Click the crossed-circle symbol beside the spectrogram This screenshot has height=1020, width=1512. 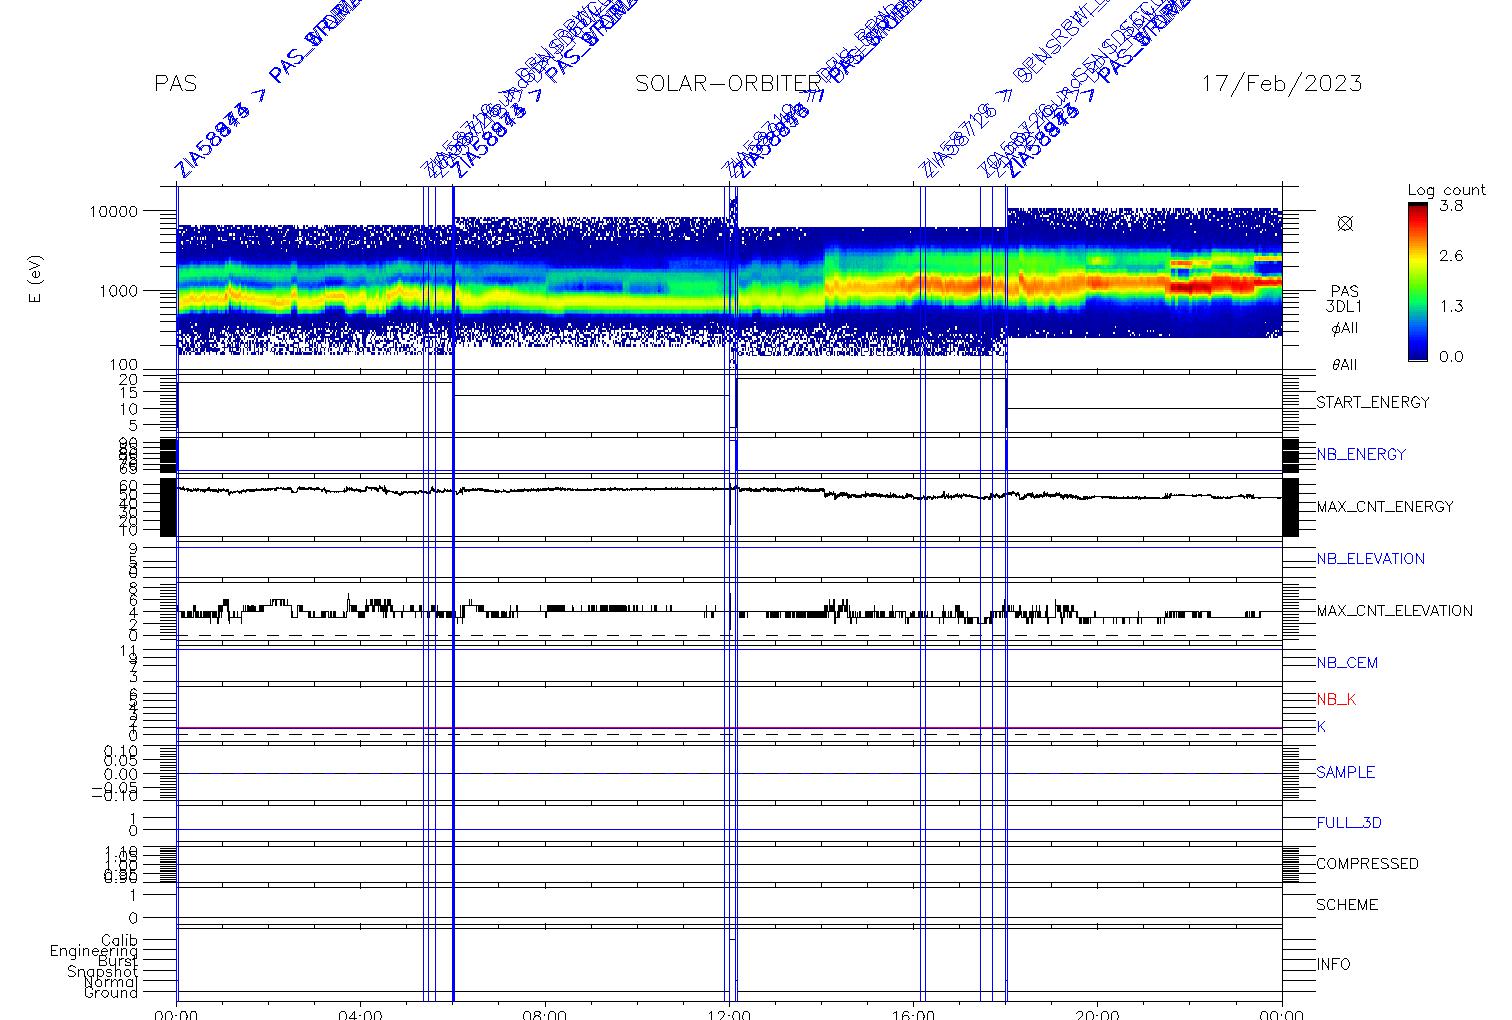pos(1345,224)
